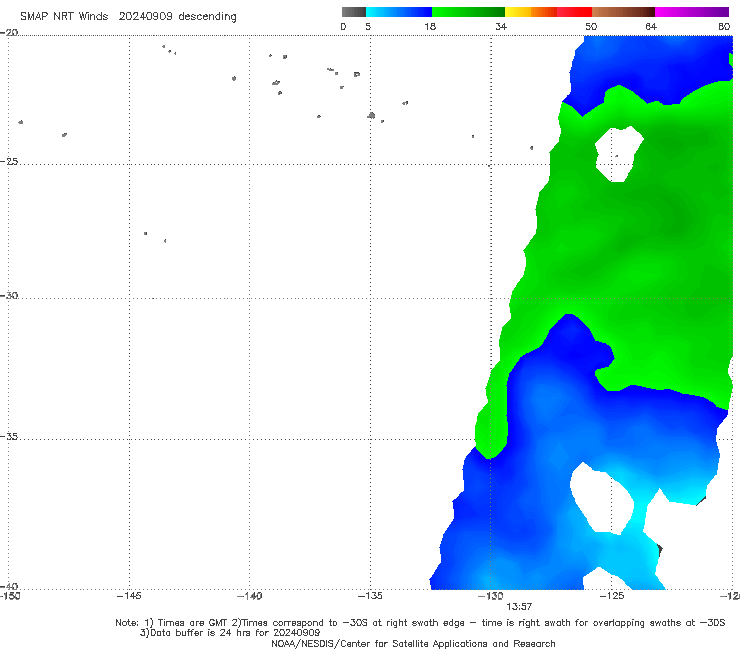Click the '34' color scale label
Screen dimensions: 740x650
point(501,26)
